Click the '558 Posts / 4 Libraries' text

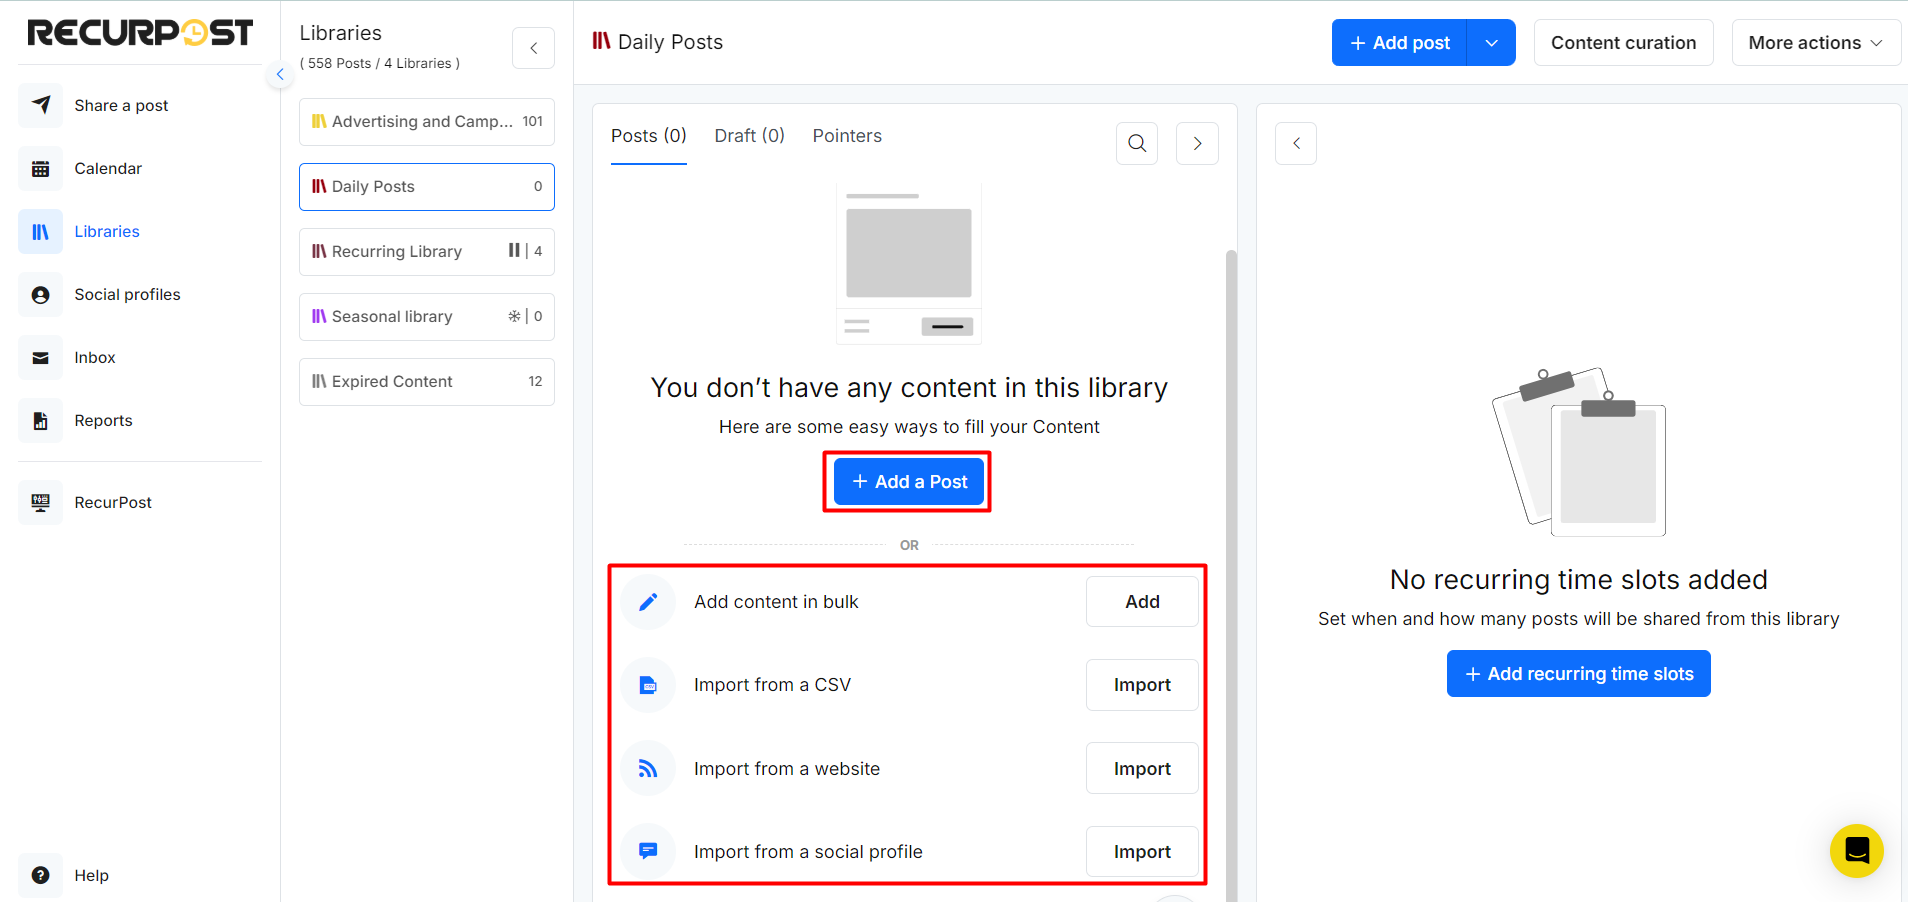tap(380, 63)
